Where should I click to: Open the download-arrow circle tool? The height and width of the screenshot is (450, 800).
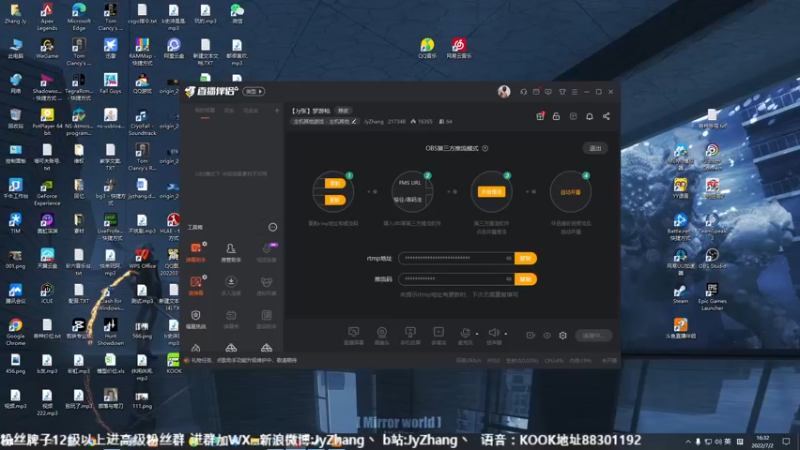231,286
